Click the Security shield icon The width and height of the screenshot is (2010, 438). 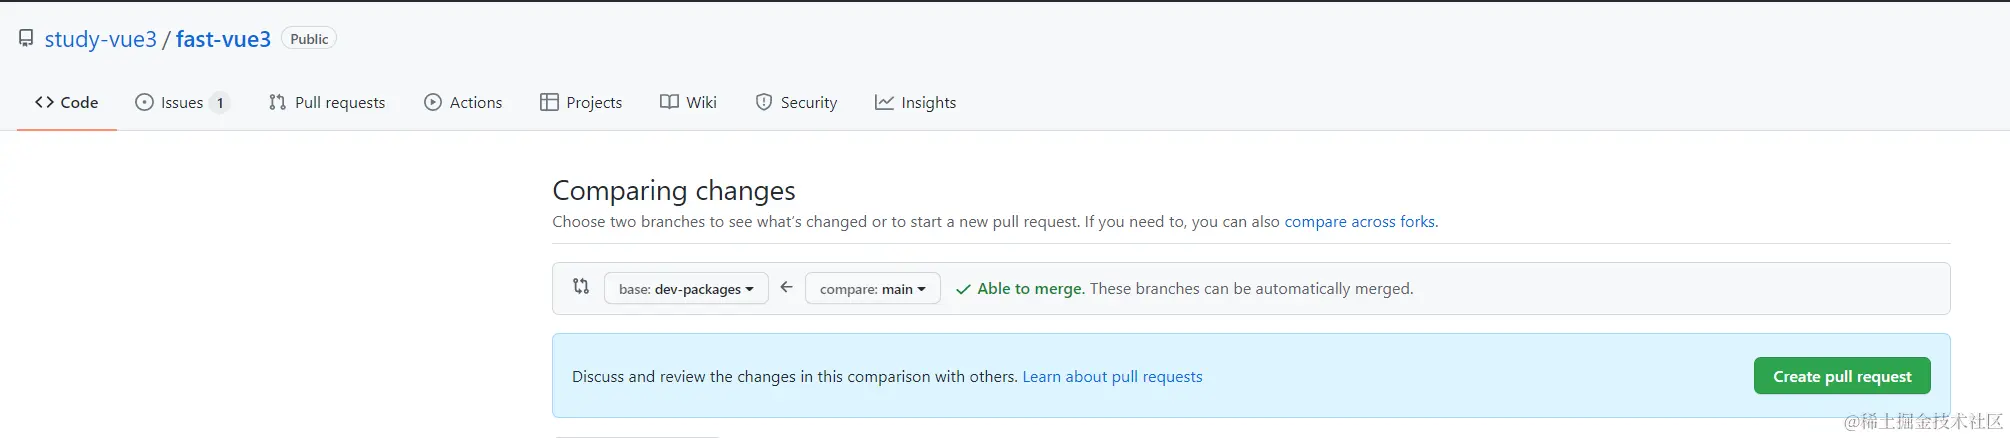[764, 102]
